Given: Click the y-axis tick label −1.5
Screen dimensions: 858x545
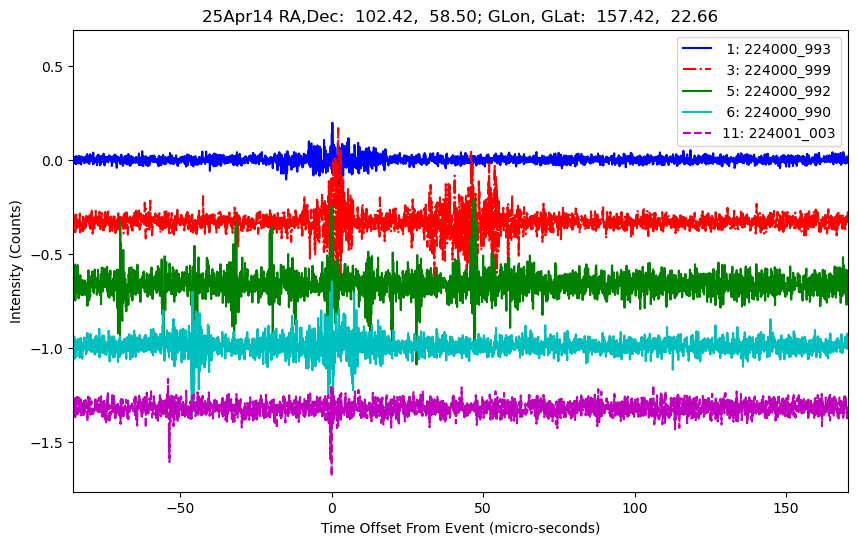Looking at the screenshot, I should click(x=48, y=443).
